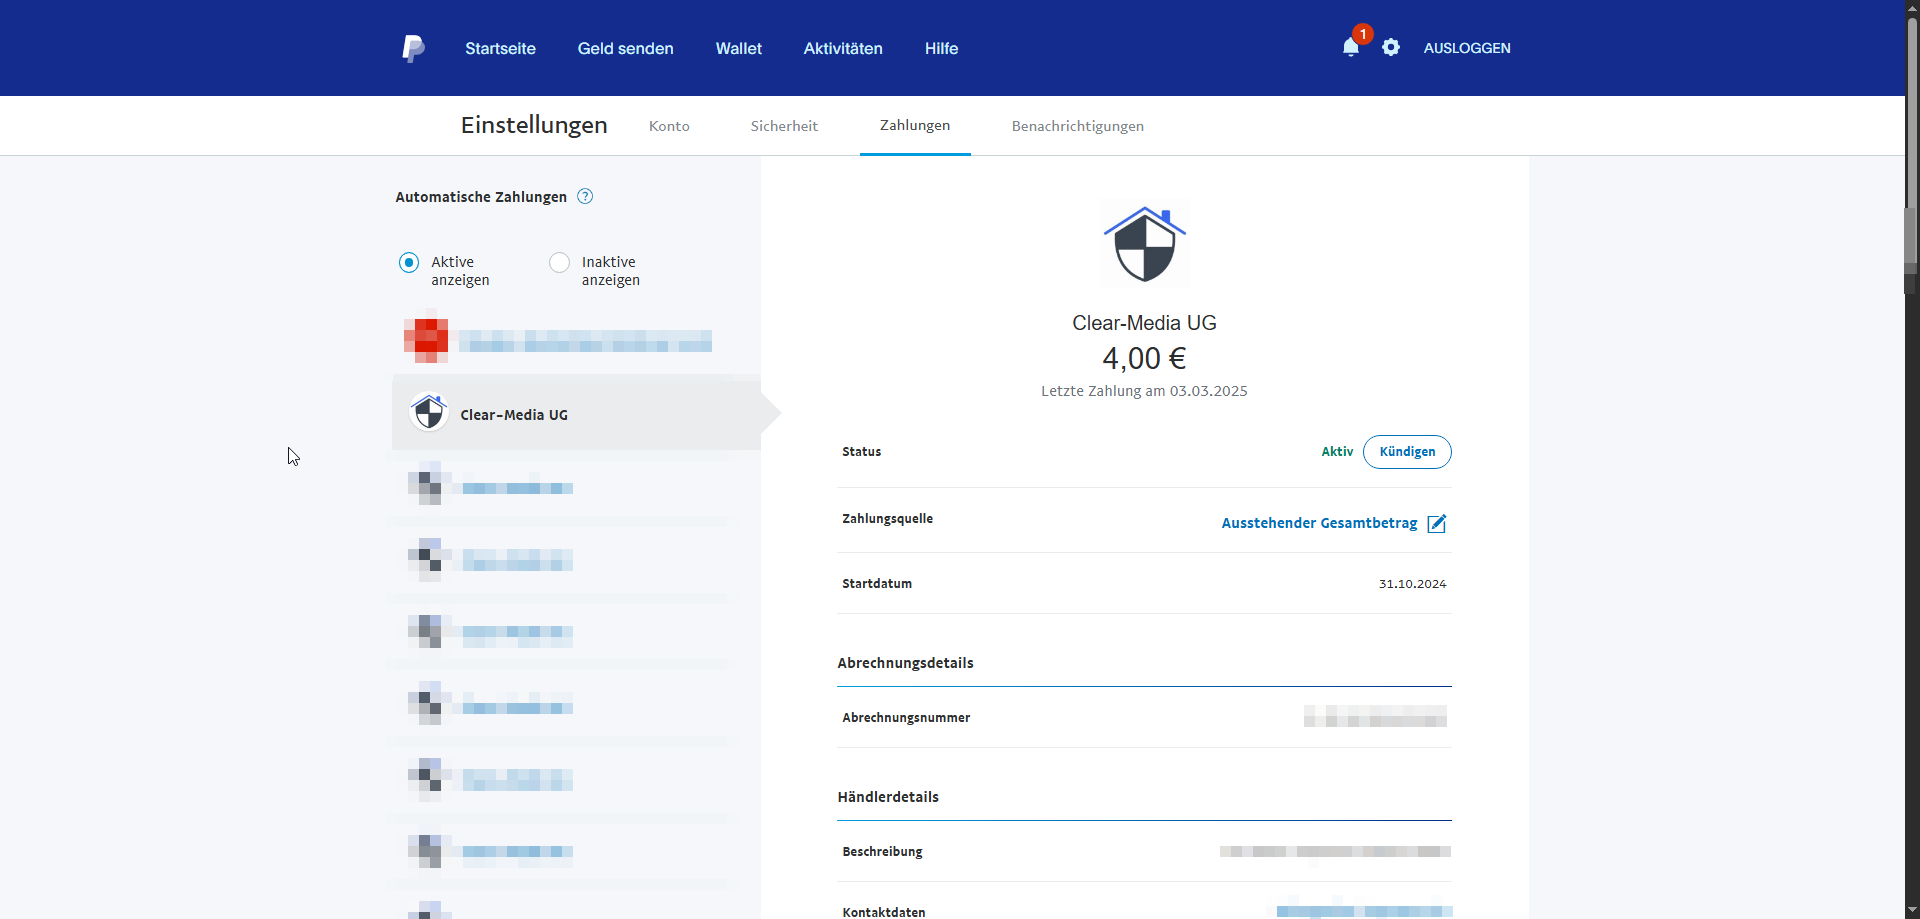Open the Konto settings tab
This screenshot has height=919, width=1920.
(669, 126)
